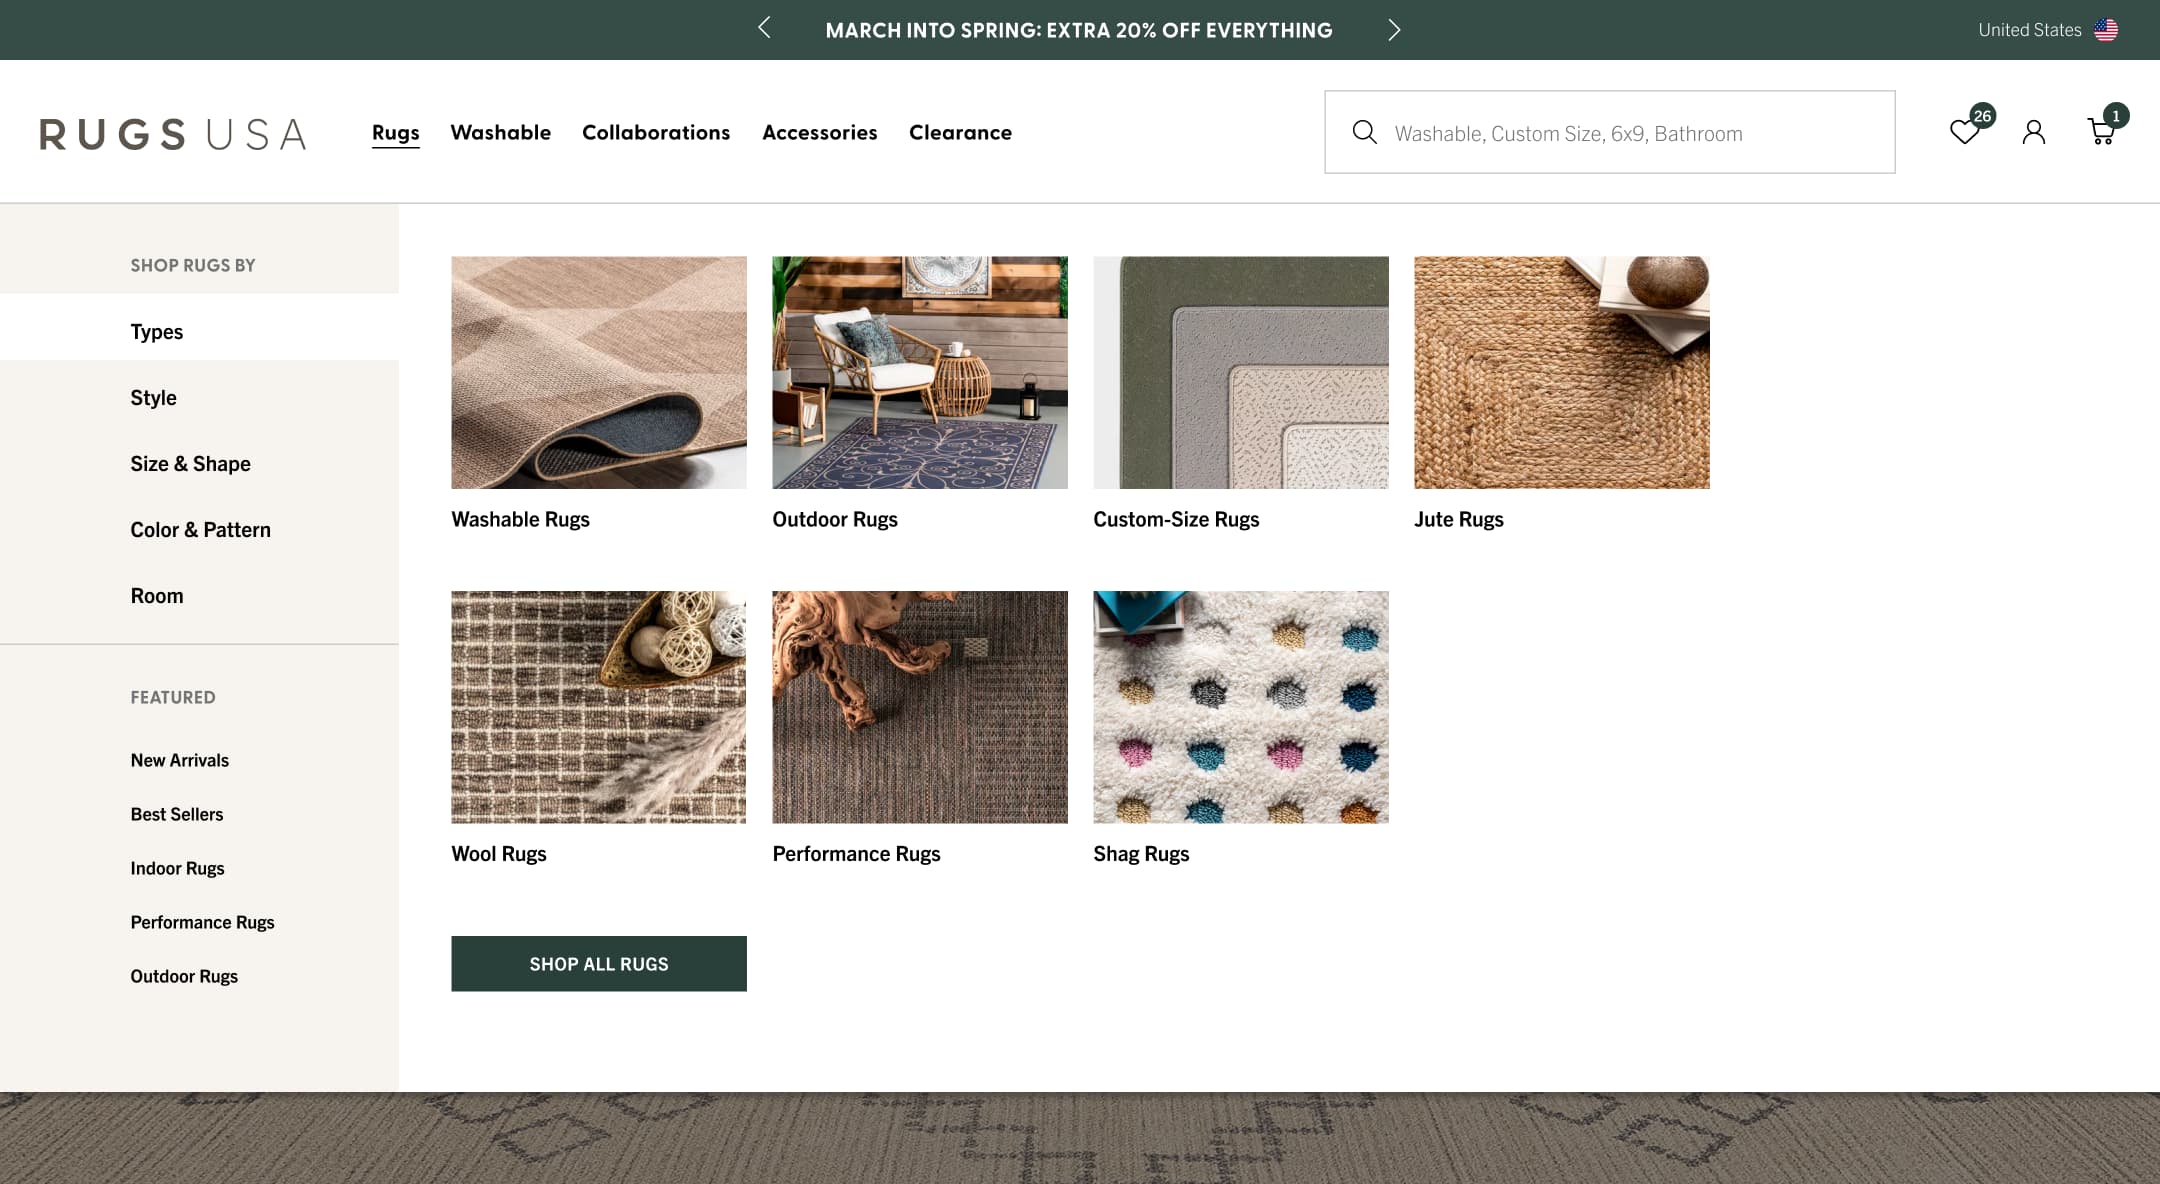Expand the Size & Shape category
The image size is (2160, 1184).
click(190, 463)
